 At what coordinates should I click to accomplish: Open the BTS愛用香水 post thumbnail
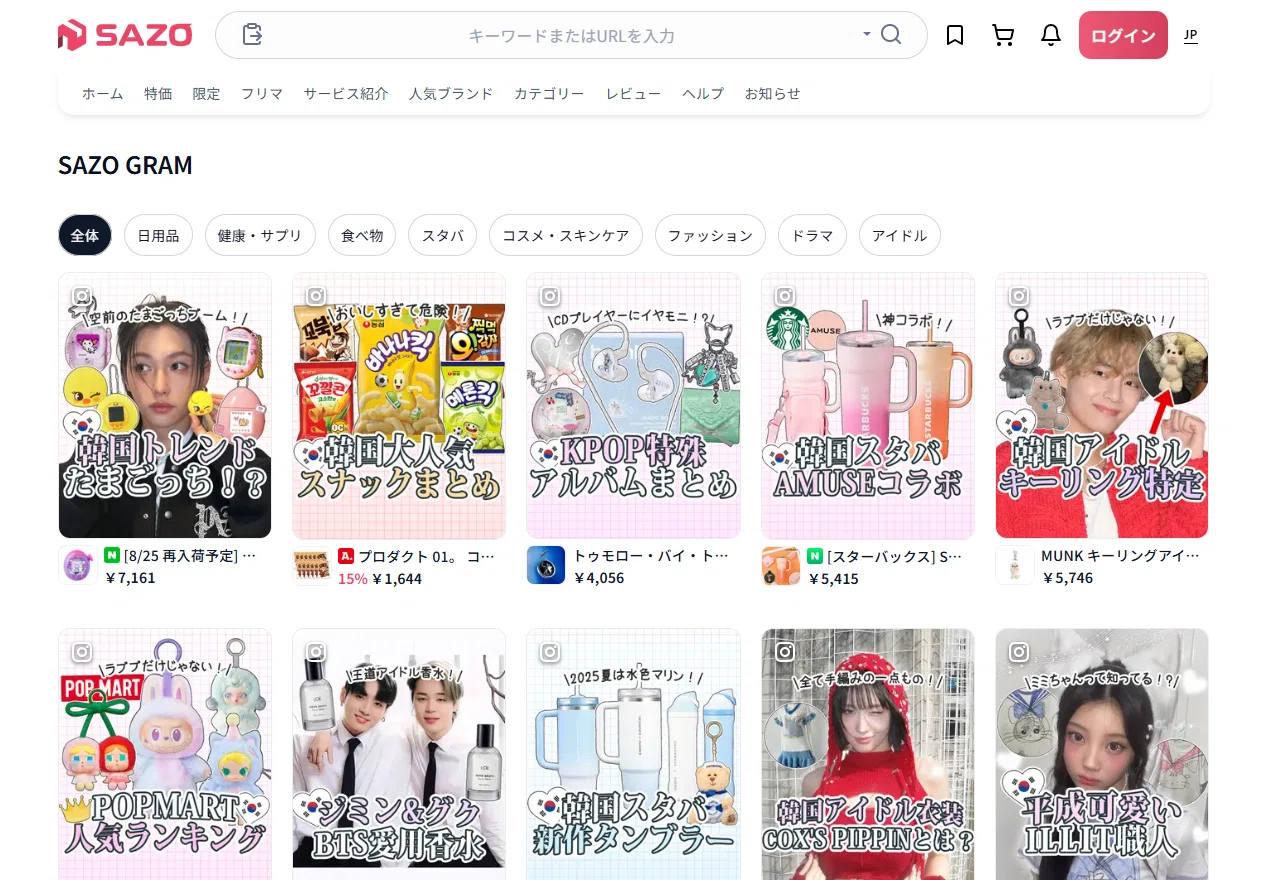(x=399, y=754)
